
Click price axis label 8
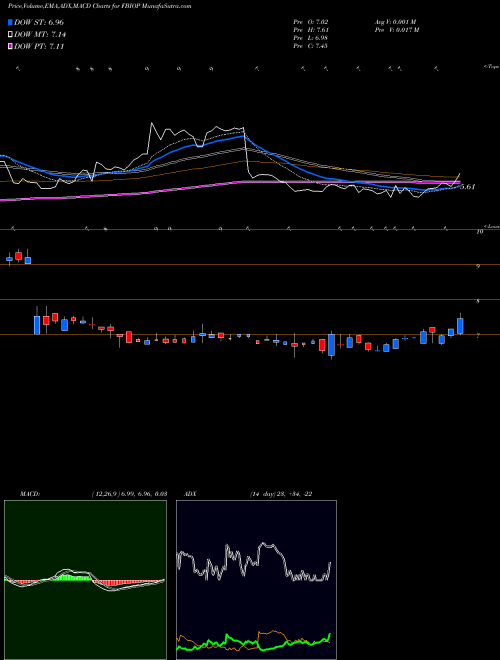coord(478,301)
